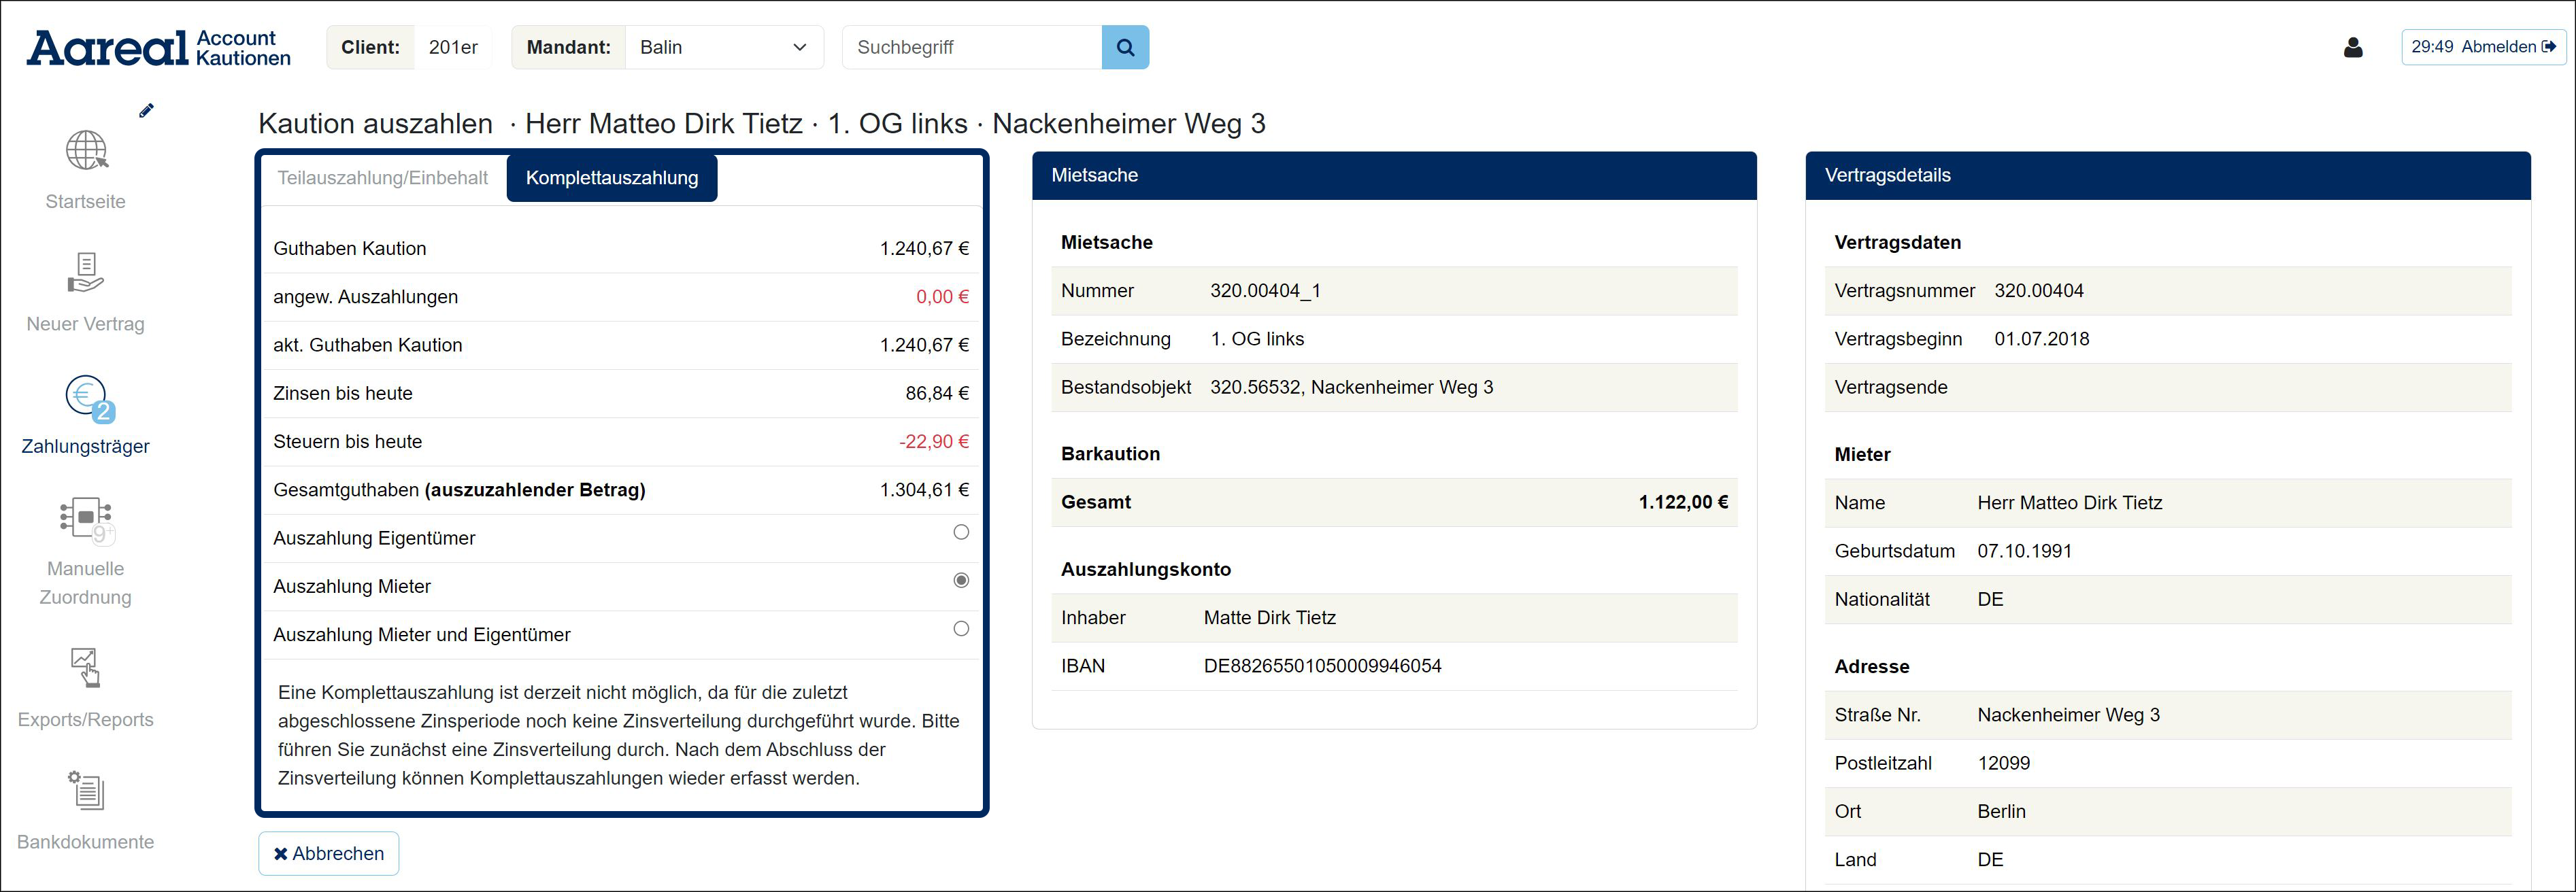Open Manuelle Zuordnung sidebar icon
Screen dimensions: 2576x892
(86, 519)
